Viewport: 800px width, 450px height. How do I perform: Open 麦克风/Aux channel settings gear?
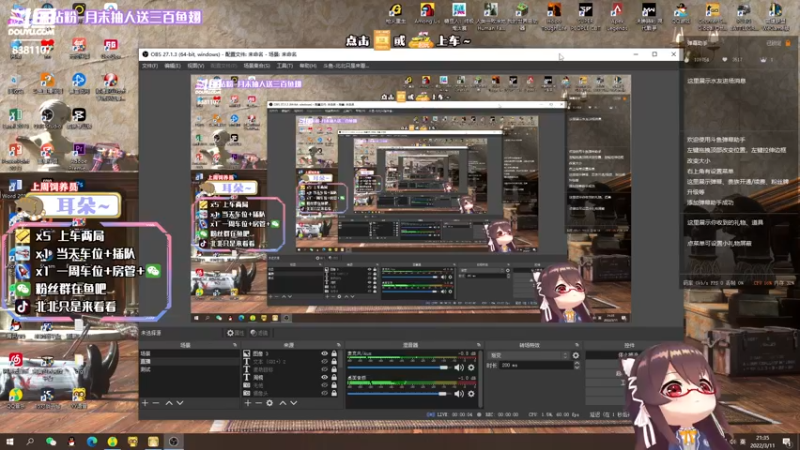tap(471, 367)
